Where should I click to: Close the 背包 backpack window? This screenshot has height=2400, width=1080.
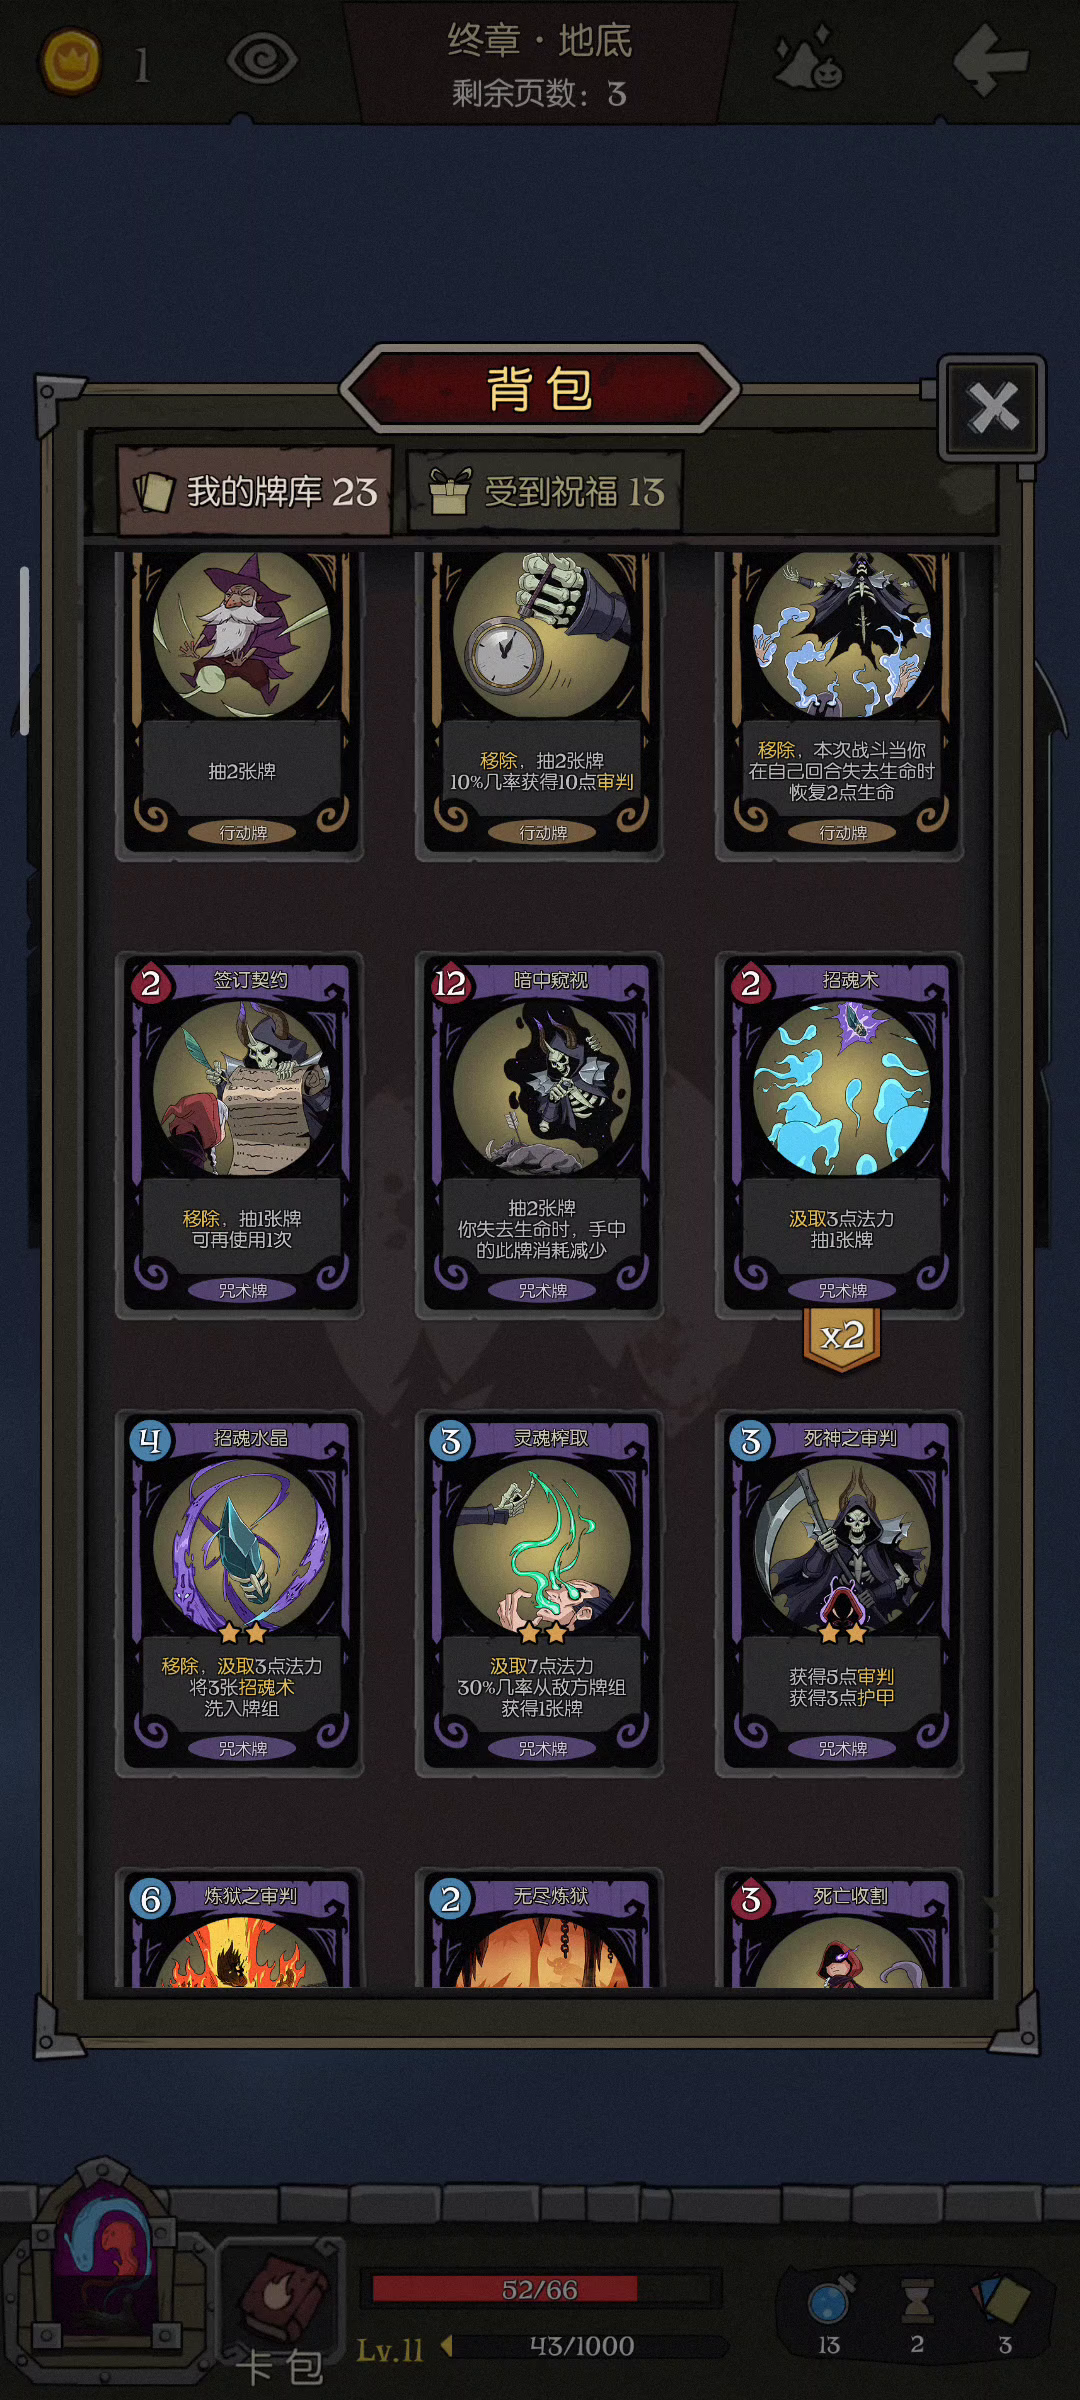992,408
